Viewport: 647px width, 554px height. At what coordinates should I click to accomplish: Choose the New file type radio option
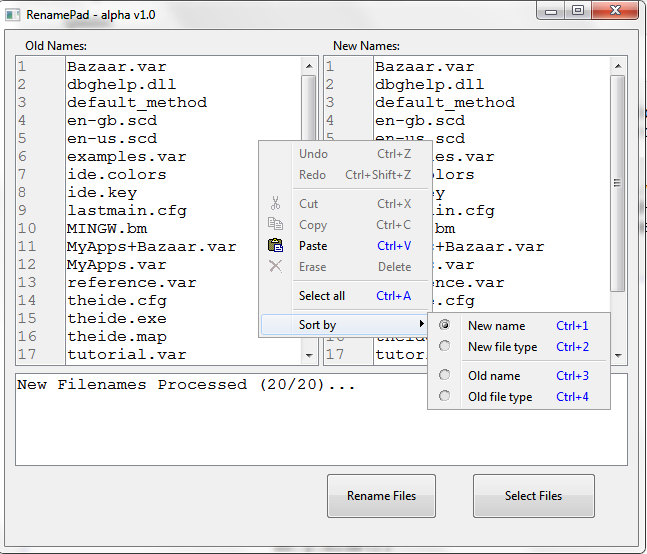point(445,347)
